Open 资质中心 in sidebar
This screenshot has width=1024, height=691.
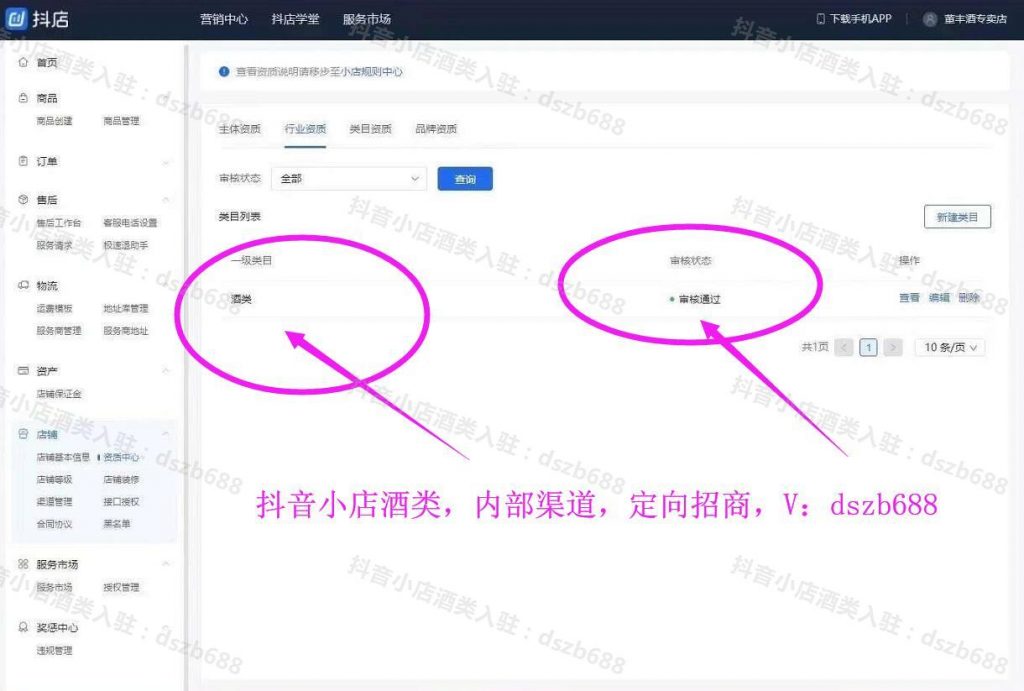(121, 457)
